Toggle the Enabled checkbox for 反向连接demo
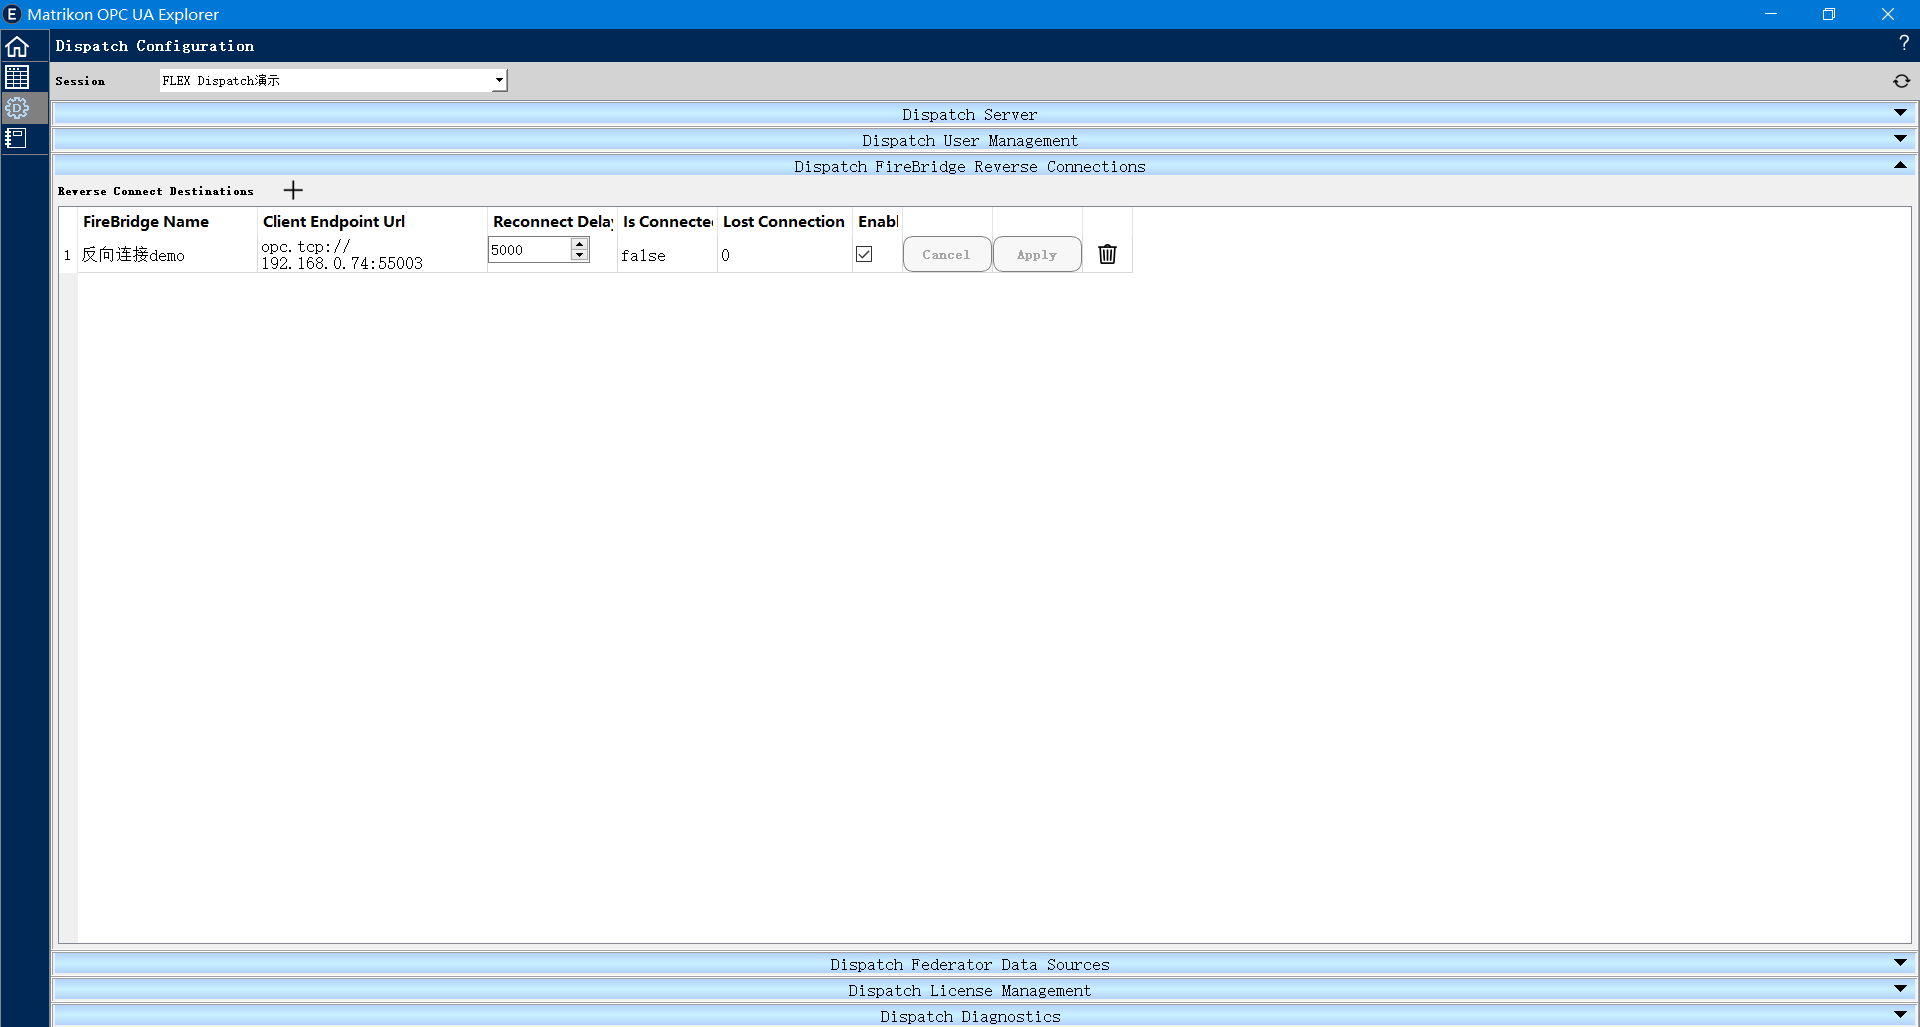The width and height of the screenshot is (1920, 1027). 864,254
